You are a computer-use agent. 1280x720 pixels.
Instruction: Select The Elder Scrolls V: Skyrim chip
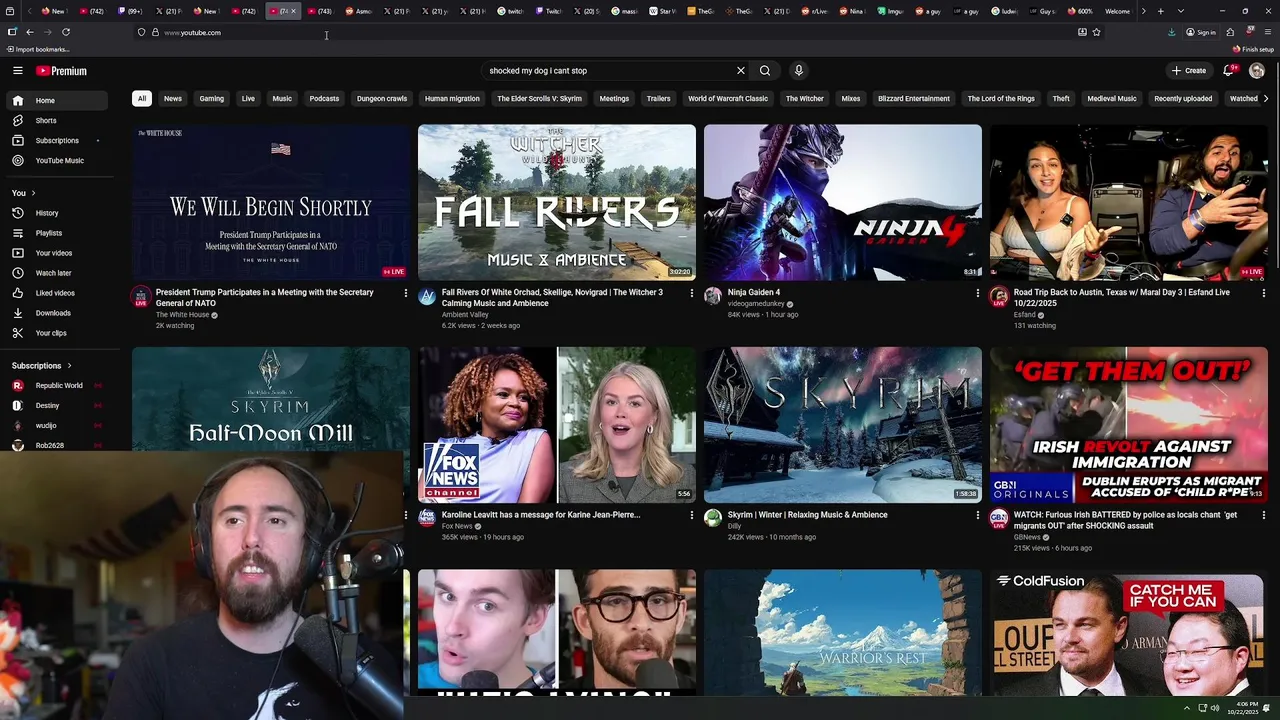coord(539,99)
